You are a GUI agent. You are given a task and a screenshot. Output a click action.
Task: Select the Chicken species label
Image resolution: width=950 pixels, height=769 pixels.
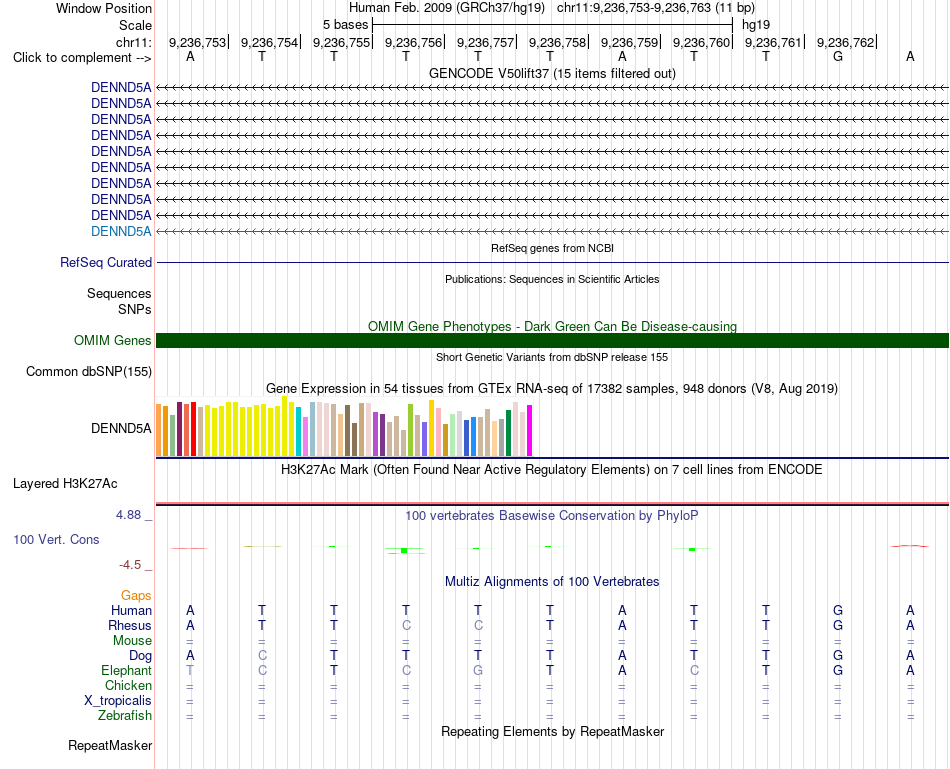(x=128, y=685)
